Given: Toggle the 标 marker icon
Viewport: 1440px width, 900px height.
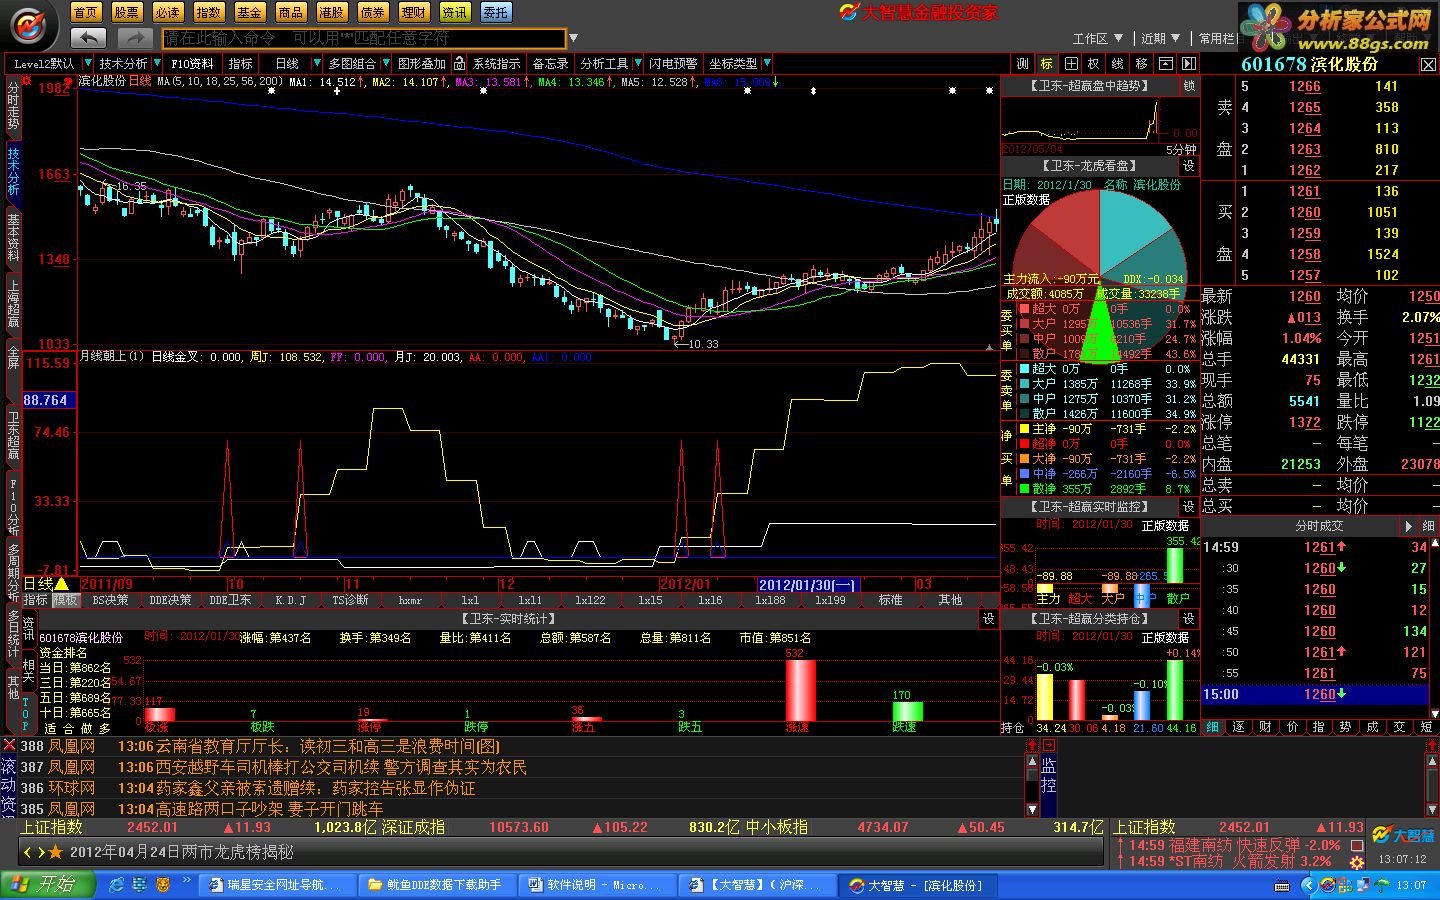Looking at the screenshot, I should point(1047,63).
